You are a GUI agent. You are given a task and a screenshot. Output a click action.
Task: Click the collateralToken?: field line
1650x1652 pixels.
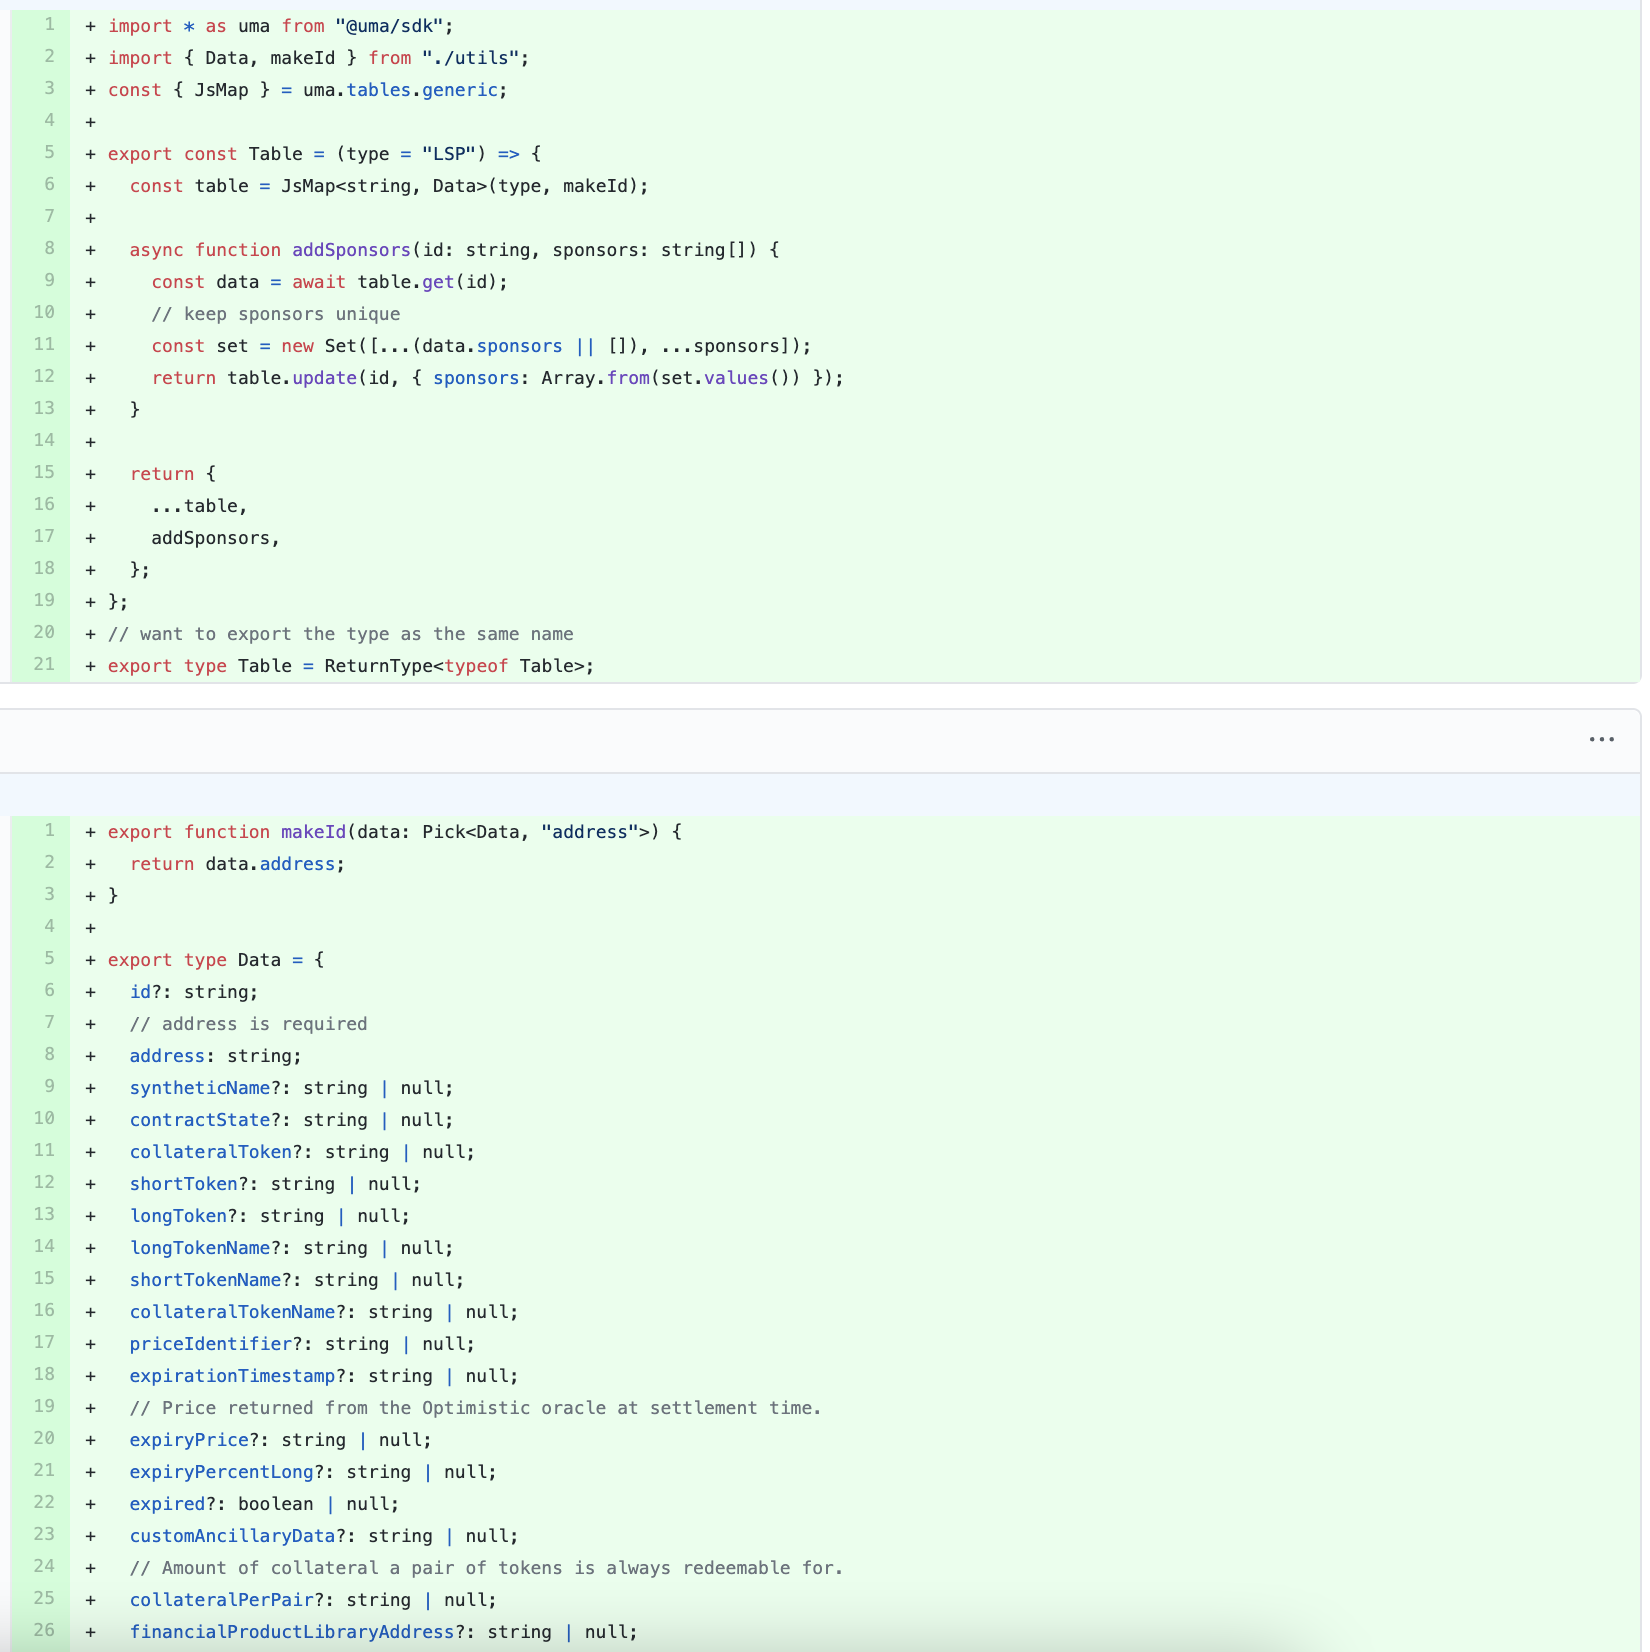[x=302, y=1152]
